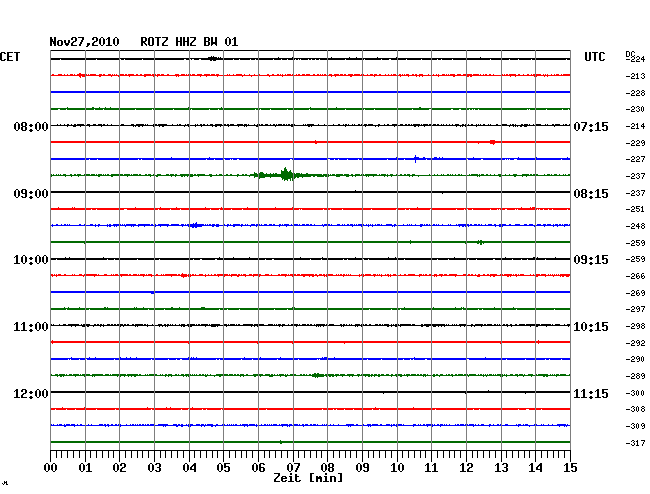The width and height of the screenshot is (650, 494).
Task: Click the 00 minute axis label
Action: (51, 468)
